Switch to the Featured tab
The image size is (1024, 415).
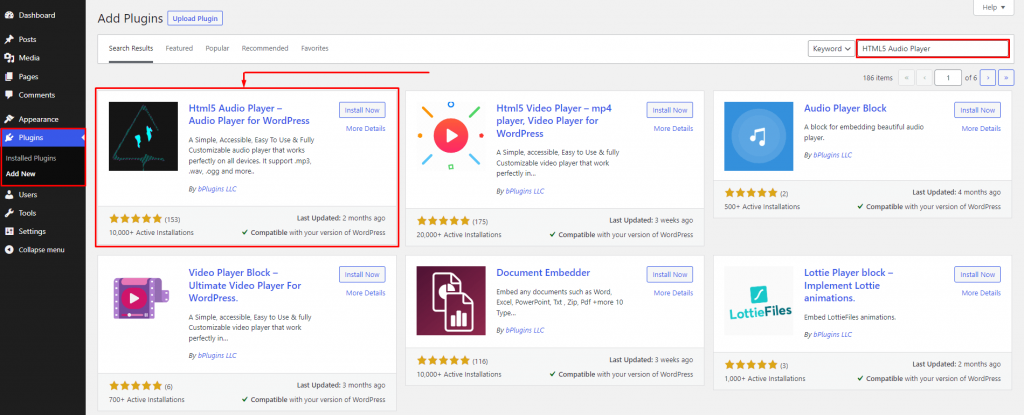[x=179, y=48]
